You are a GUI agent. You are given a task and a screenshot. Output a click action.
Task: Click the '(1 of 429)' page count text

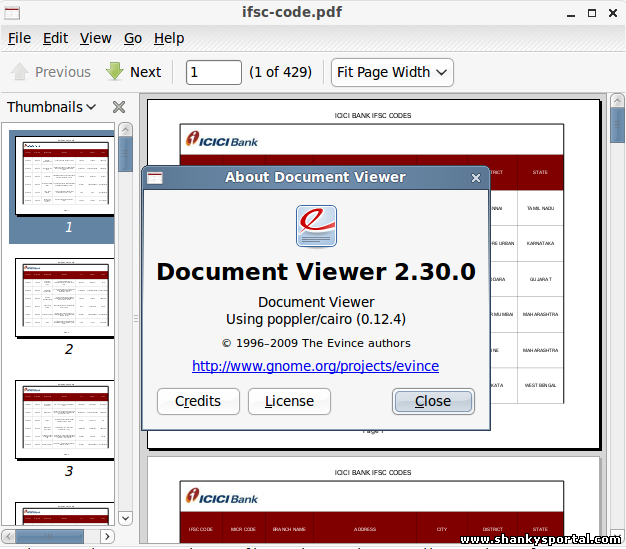[280, 72]
